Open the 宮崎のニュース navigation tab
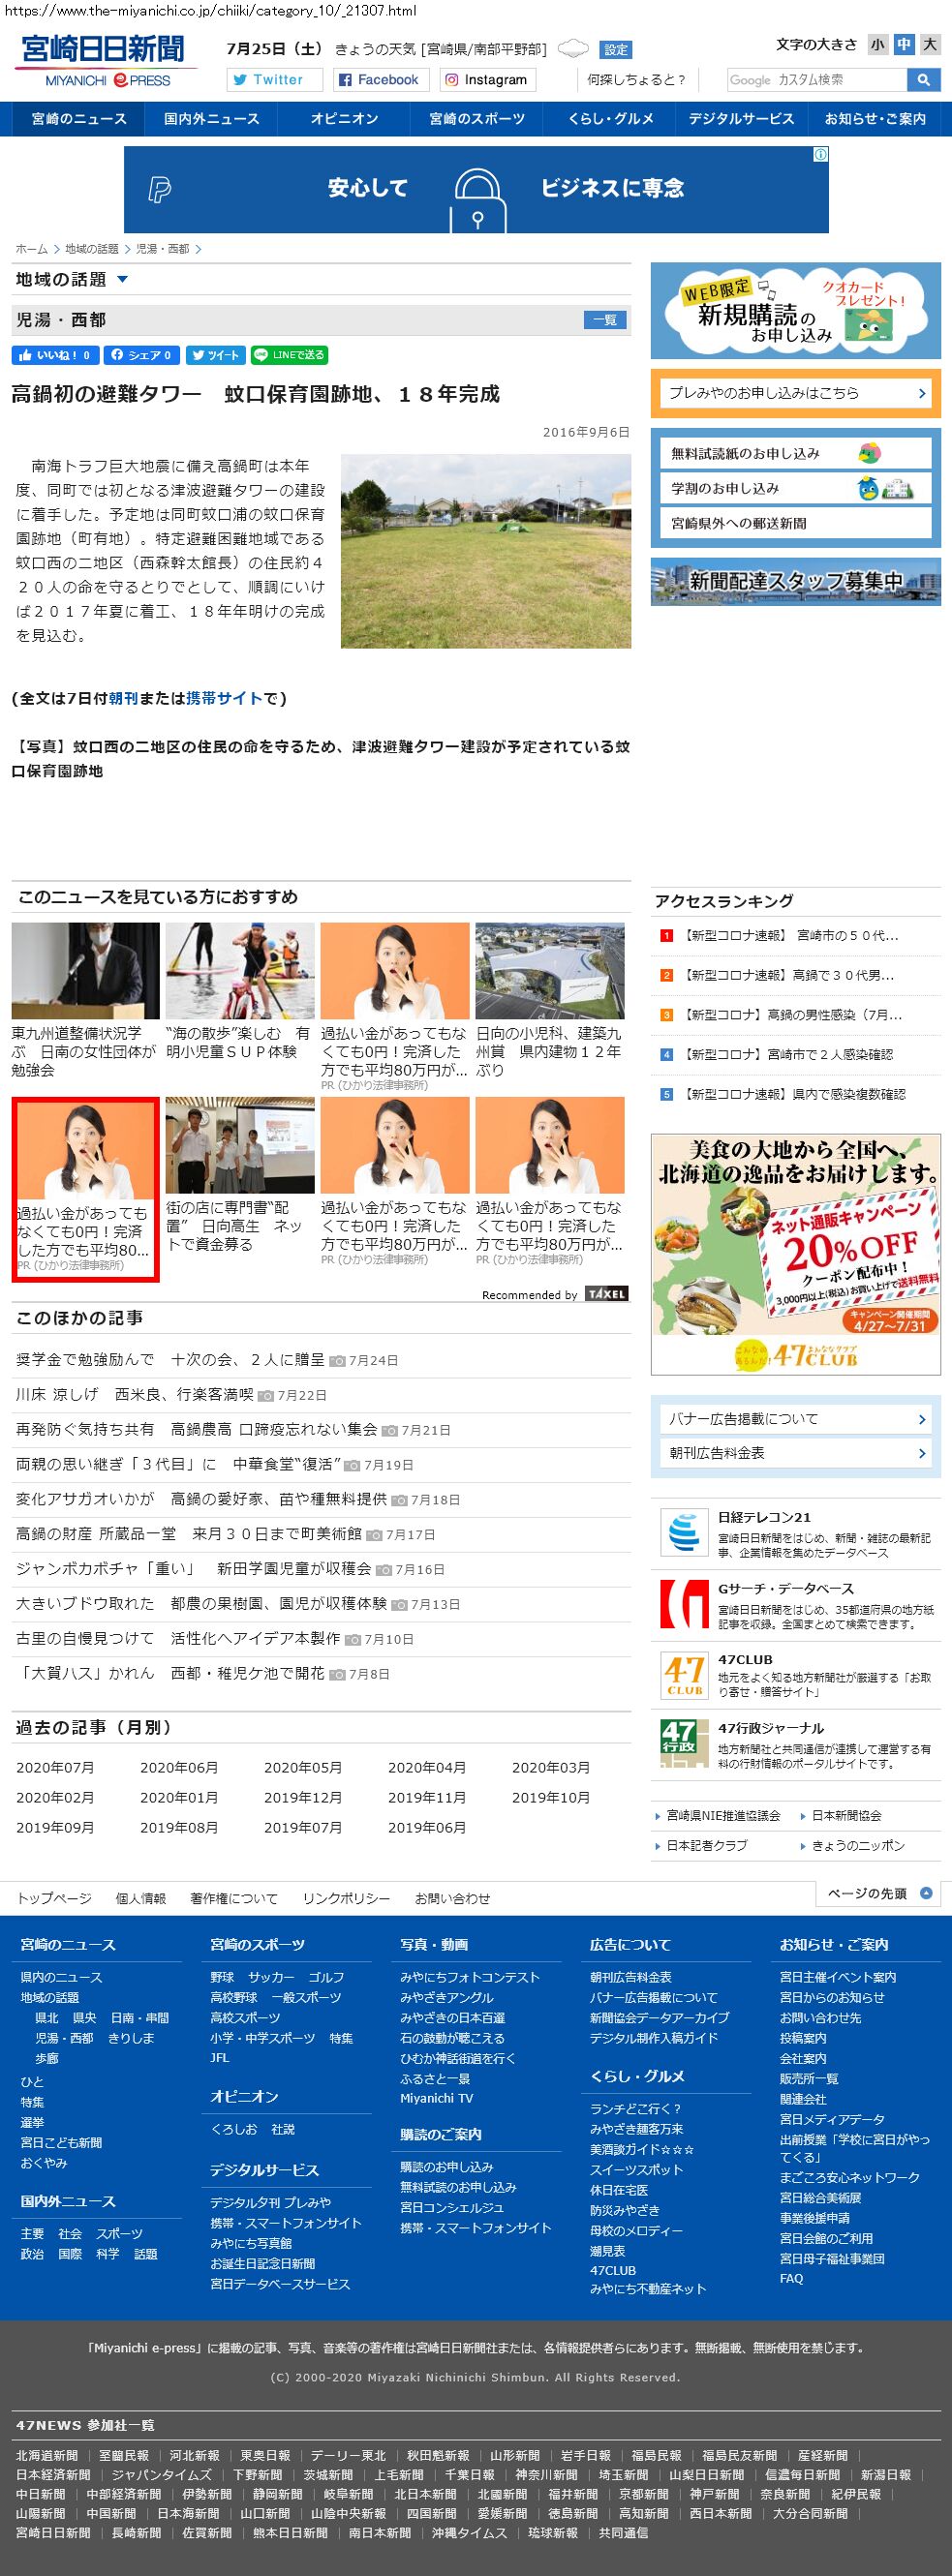952x2576 pixels. click(x=79, y=119)
